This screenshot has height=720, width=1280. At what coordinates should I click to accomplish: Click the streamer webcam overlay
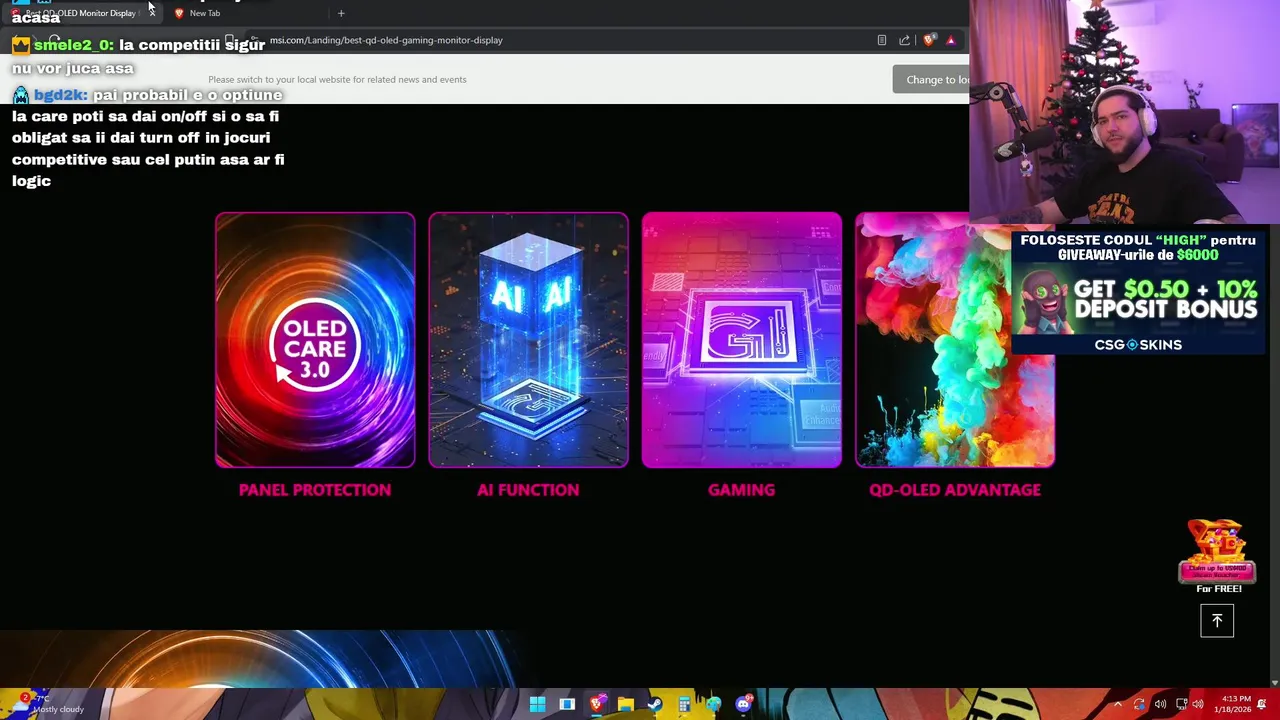coord(1124,111)
